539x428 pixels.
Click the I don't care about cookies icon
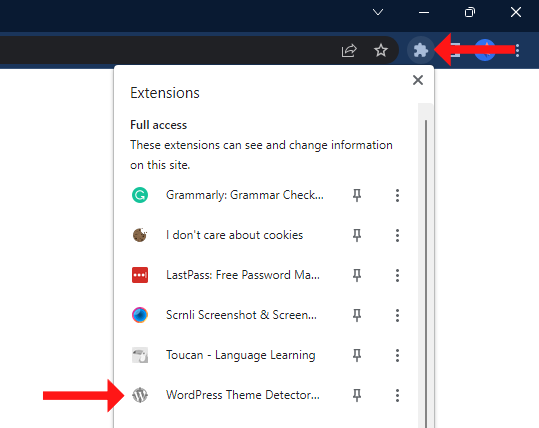coord(140,235)
